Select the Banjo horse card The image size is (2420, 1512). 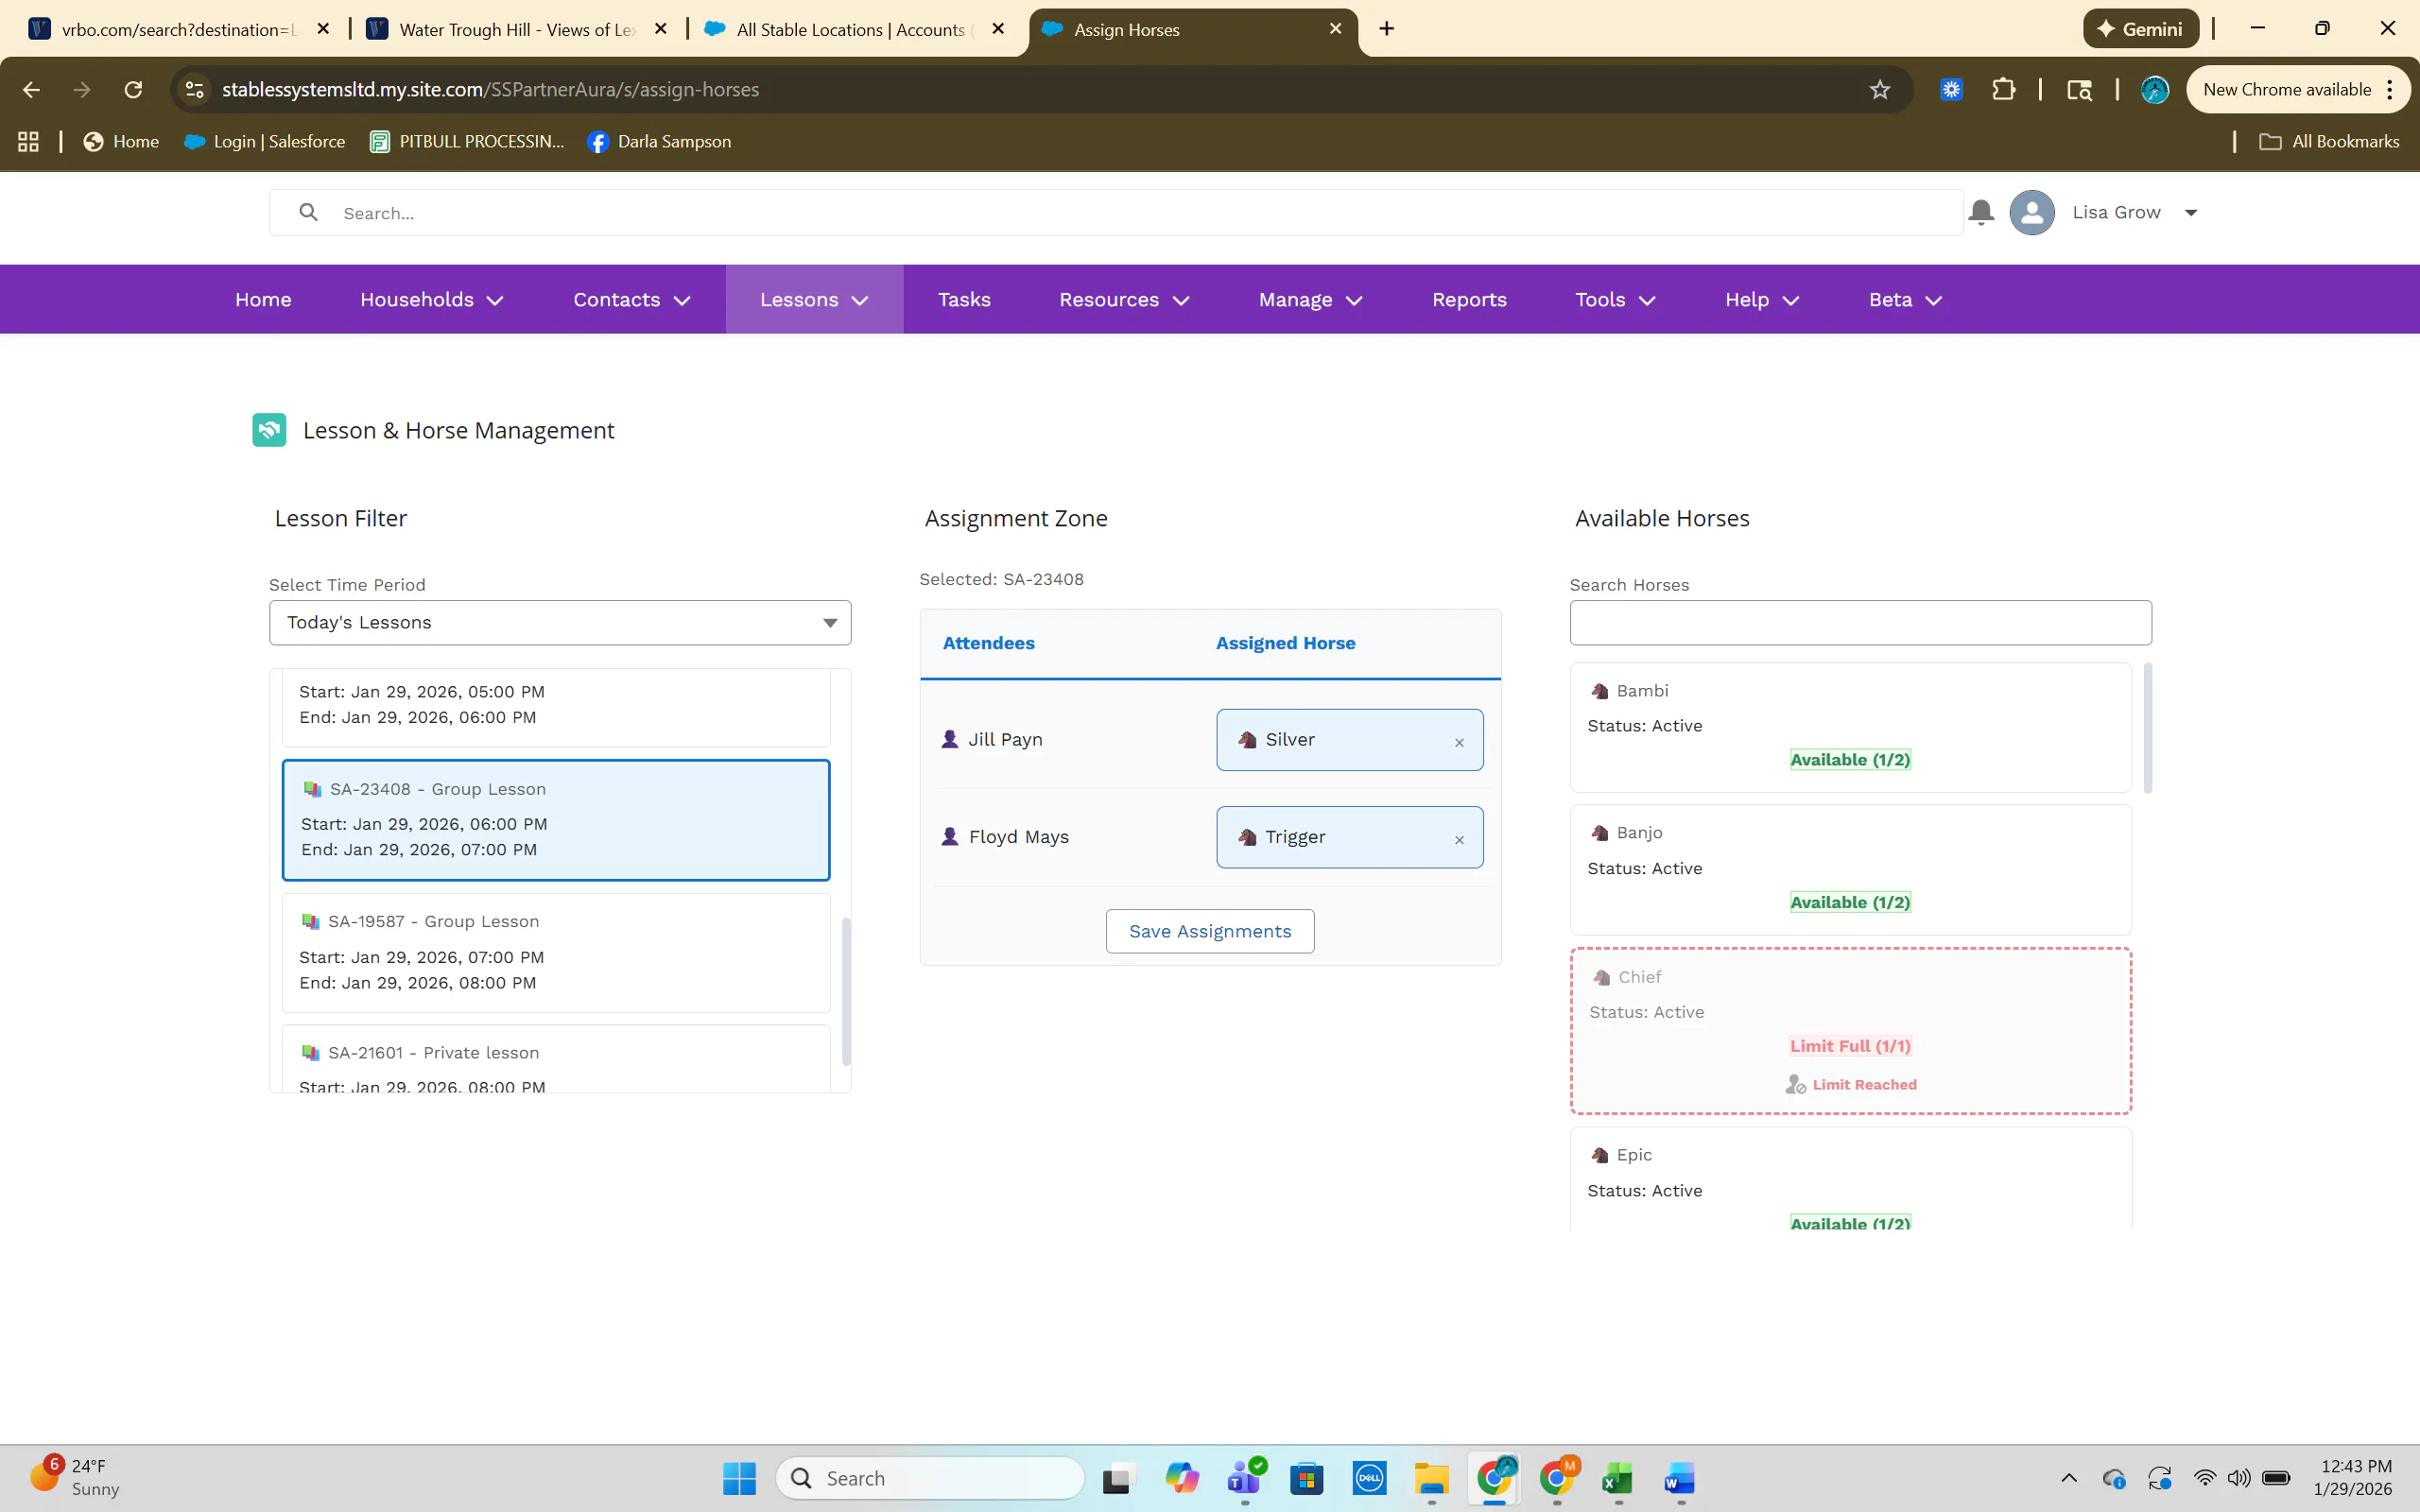click(1850, 870)
